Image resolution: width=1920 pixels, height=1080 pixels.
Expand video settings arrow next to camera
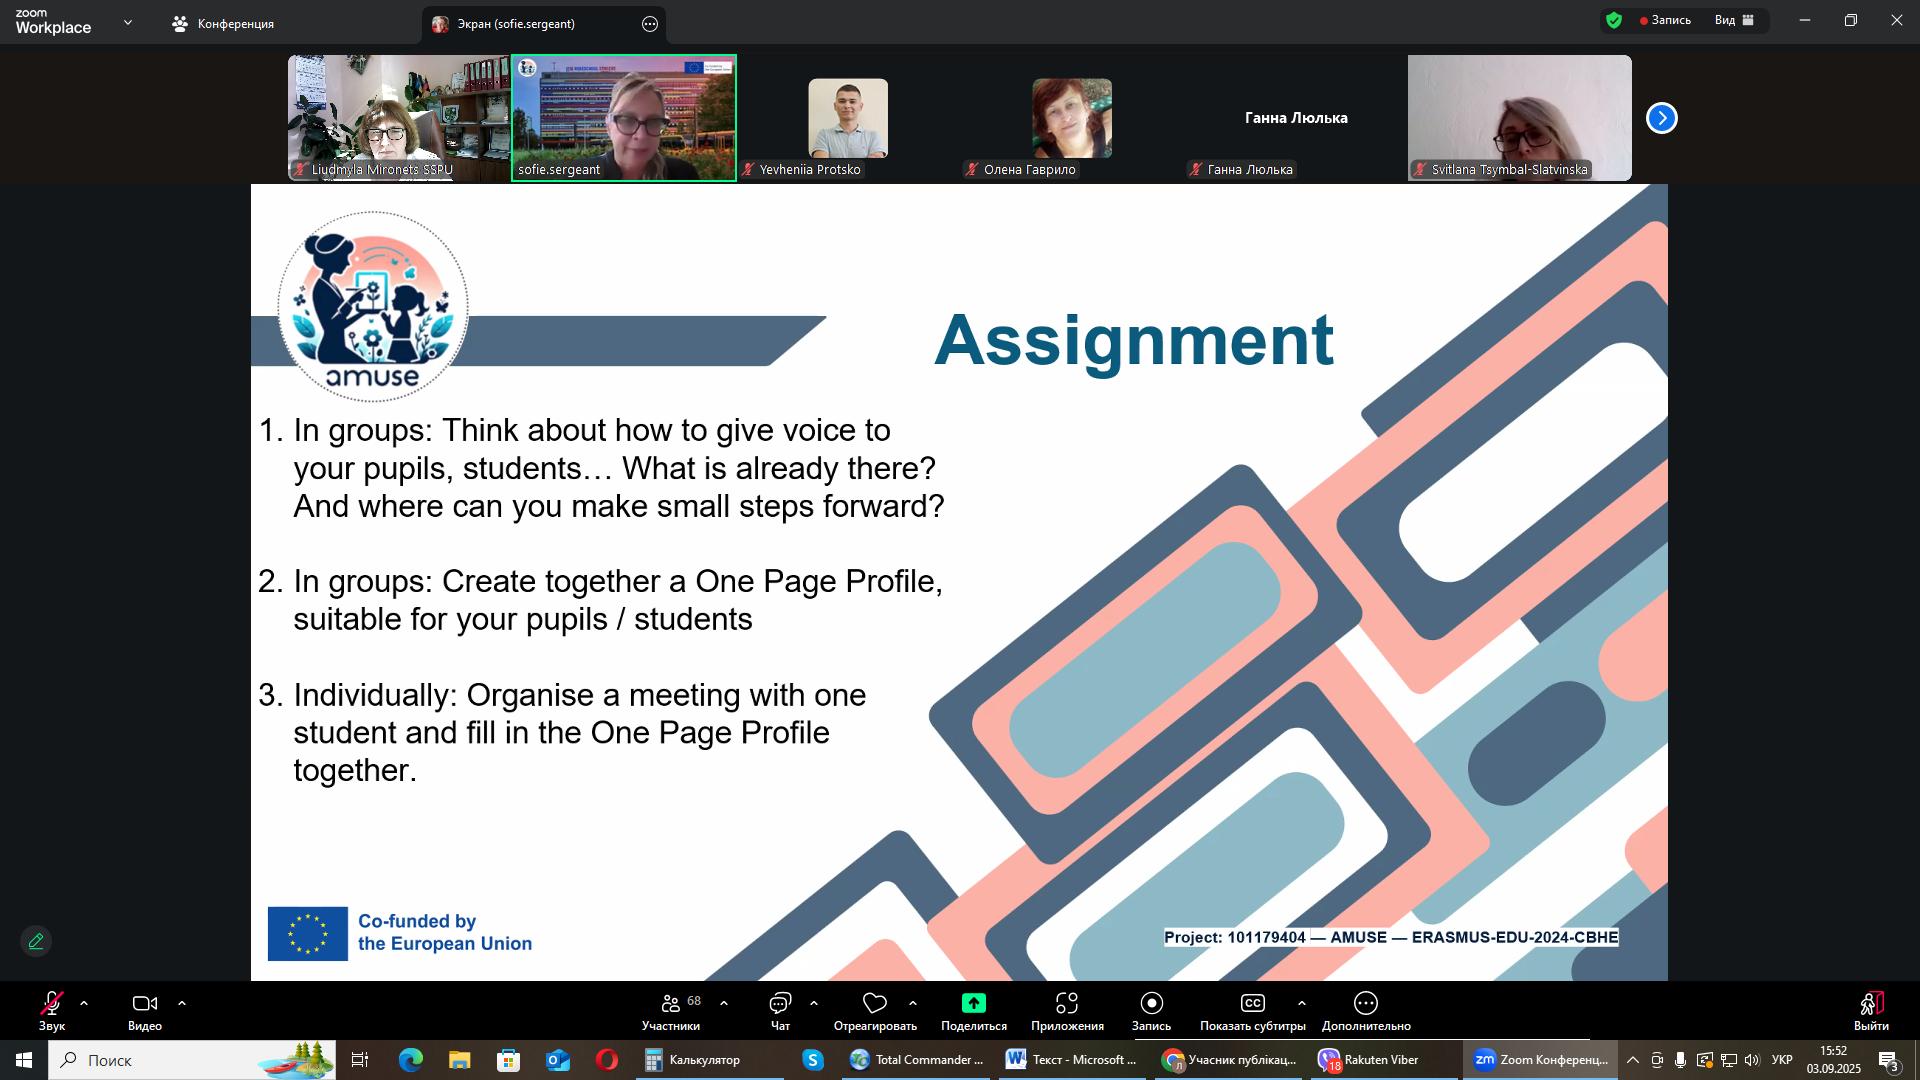click(x=182, y=1003)
